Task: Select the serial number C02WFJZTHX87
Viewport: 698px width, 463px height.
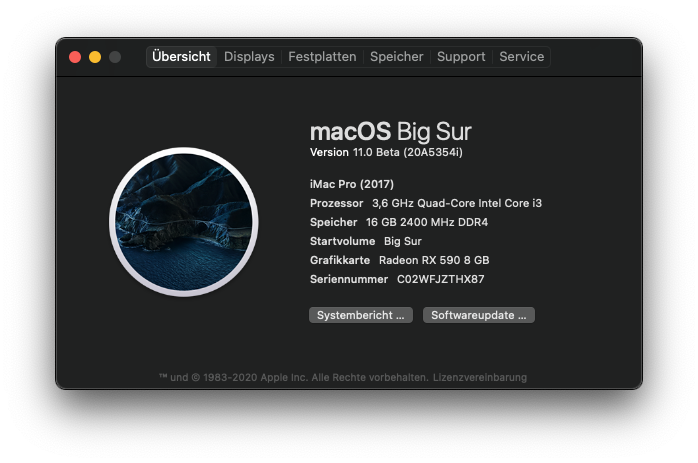Action: click(x=441, y=279)
